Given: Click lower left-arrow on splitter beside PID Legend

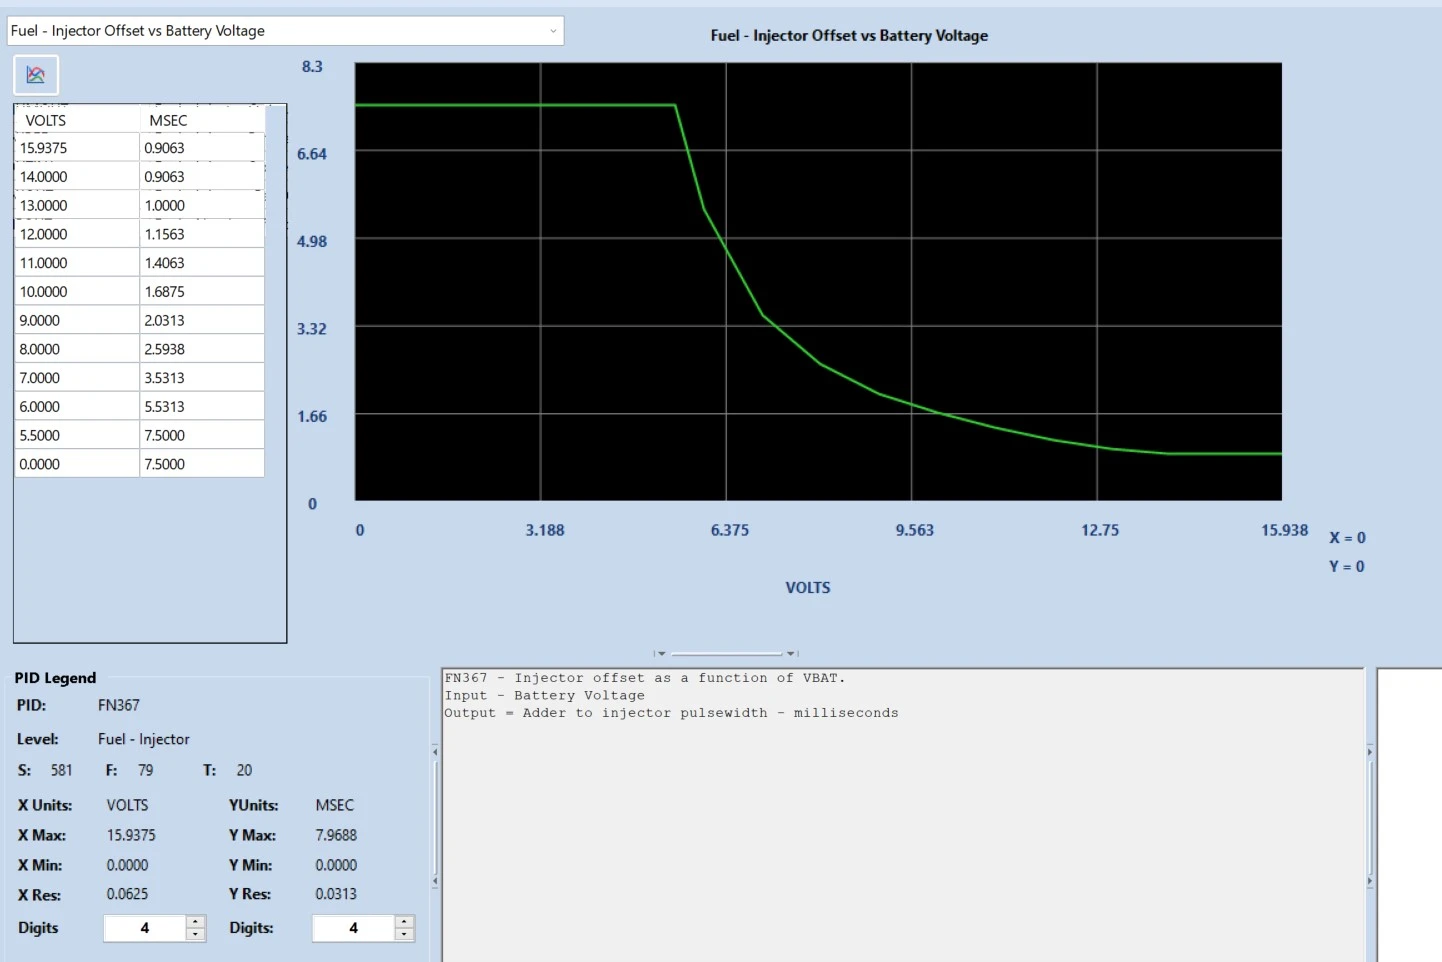Looking at the screenshot, I should (435, 881).
